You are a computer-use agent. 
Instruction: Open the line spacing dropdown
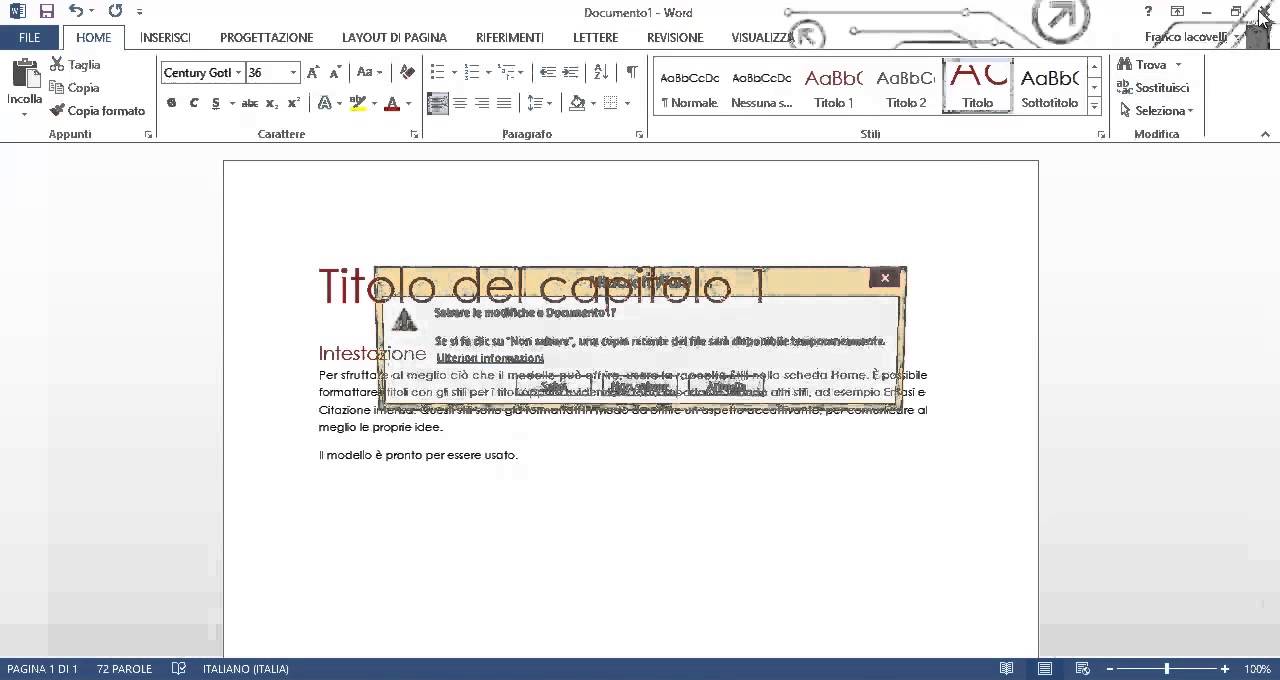tap(540, 103)
